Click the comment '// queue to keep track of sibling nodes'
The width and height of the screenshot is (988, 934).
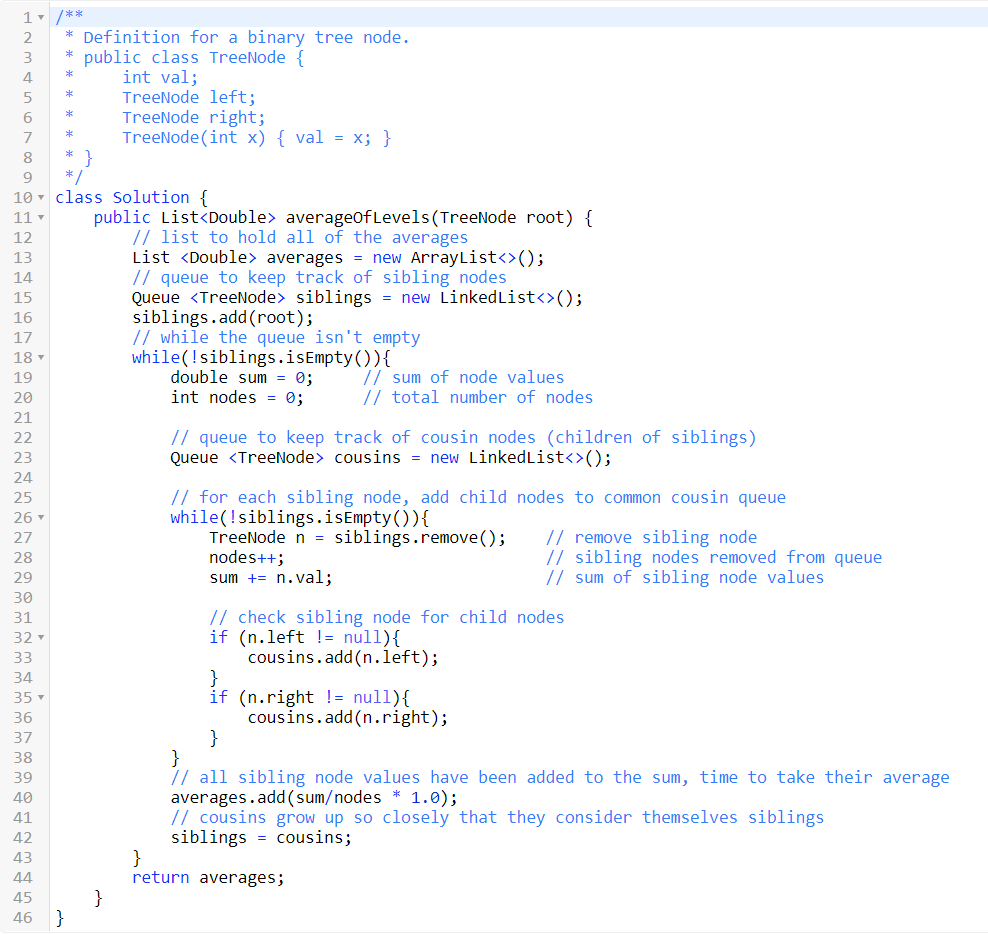319,277
